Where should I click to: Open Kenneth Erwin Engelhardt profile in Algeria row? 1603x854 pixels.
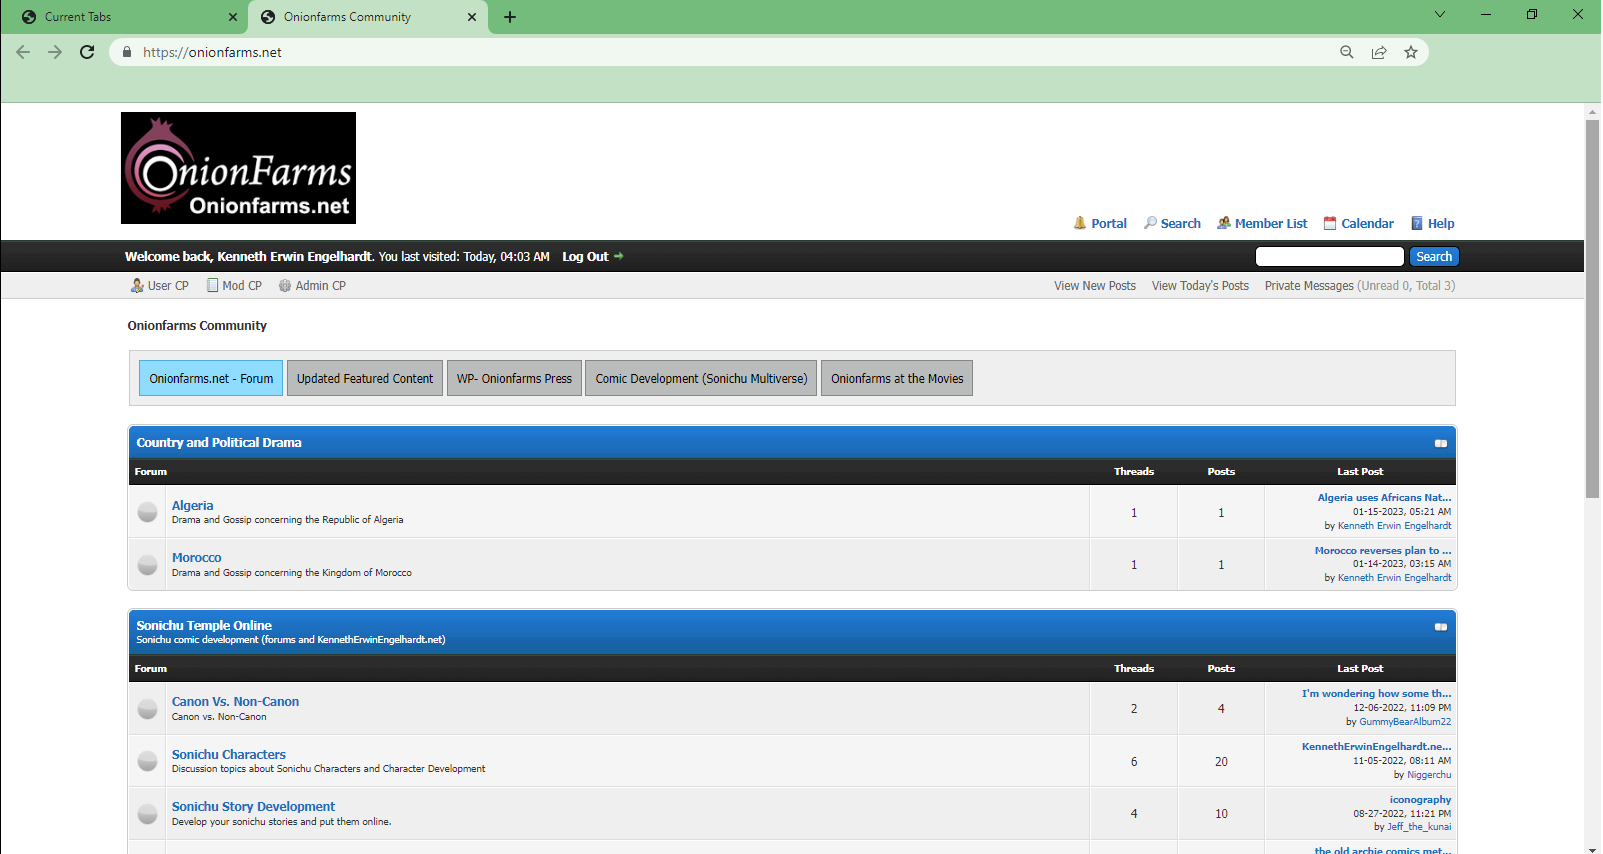coord(1394,526)
